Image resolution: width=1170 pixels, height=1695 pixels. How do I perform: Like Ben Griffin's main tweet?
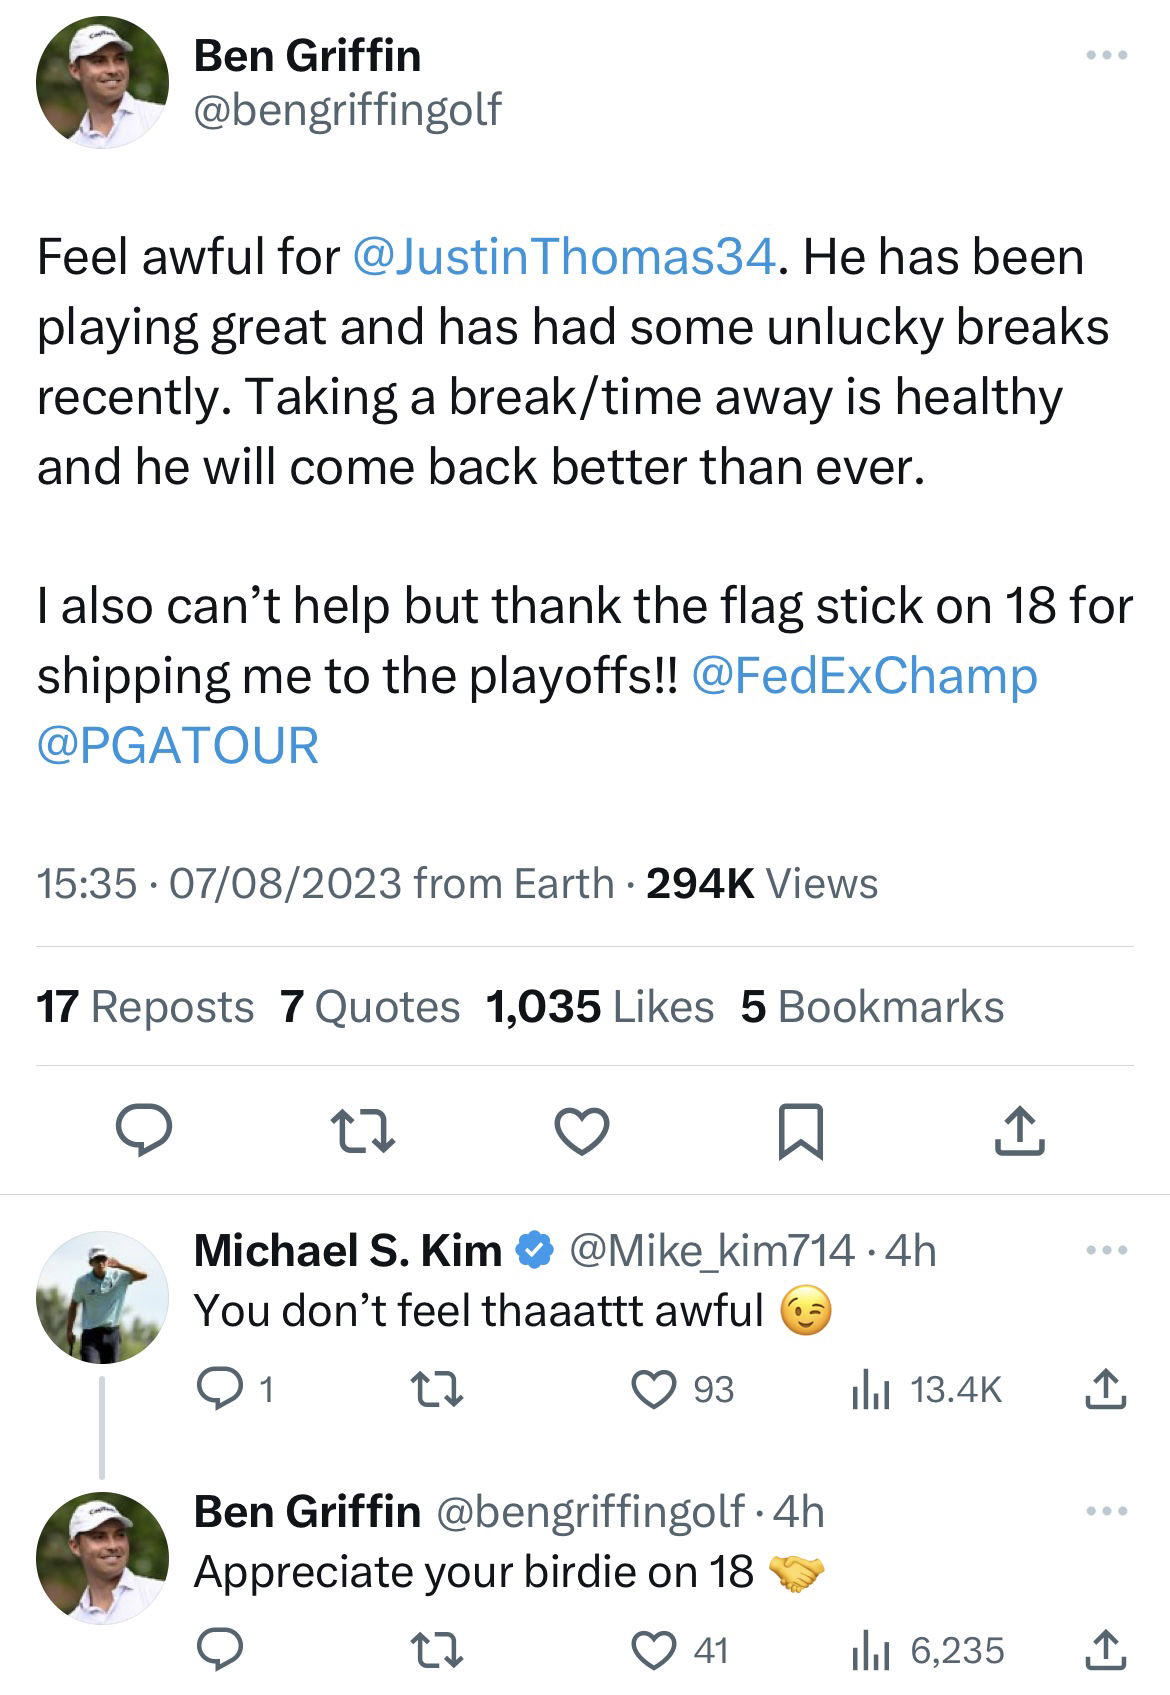click(x=581, y=1132)
